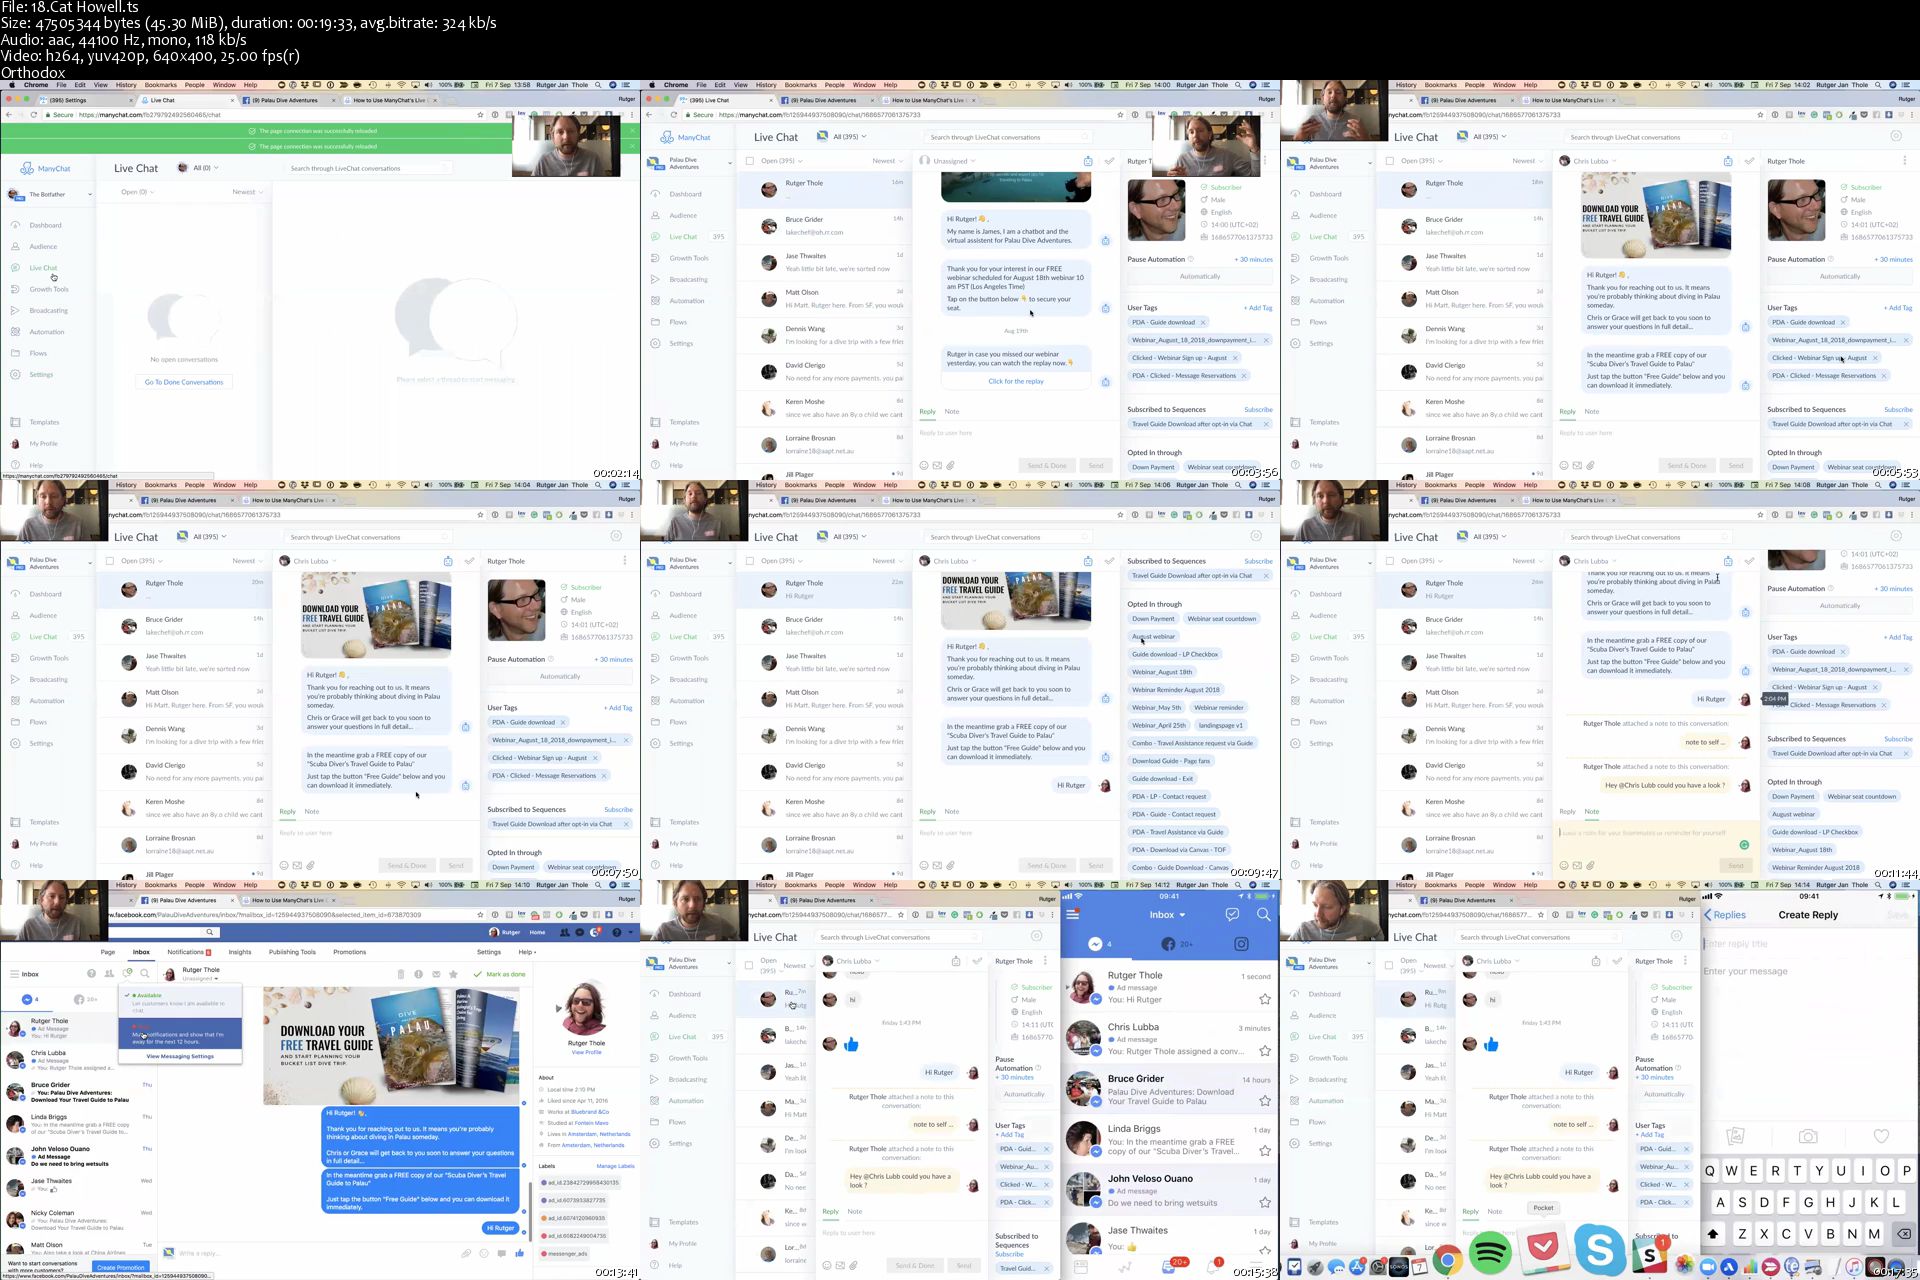Click the star icon in Facebook conversation header

pyautogui.click(x=453, y=974)
